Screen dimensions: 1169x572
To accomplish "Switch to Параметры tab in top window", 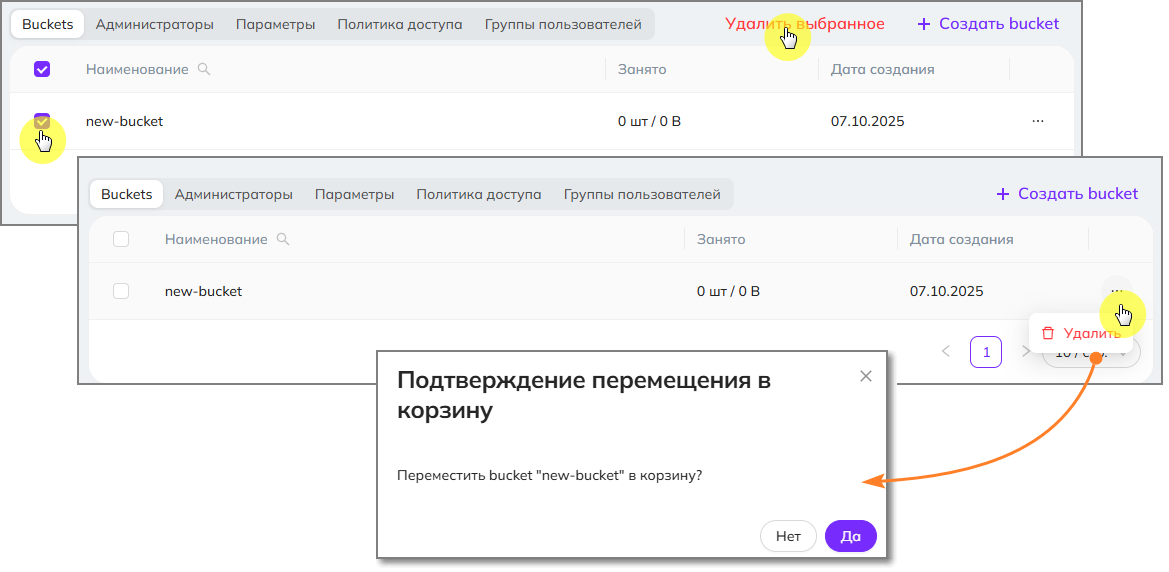I will pyautogui.click(x=276, y=25).
